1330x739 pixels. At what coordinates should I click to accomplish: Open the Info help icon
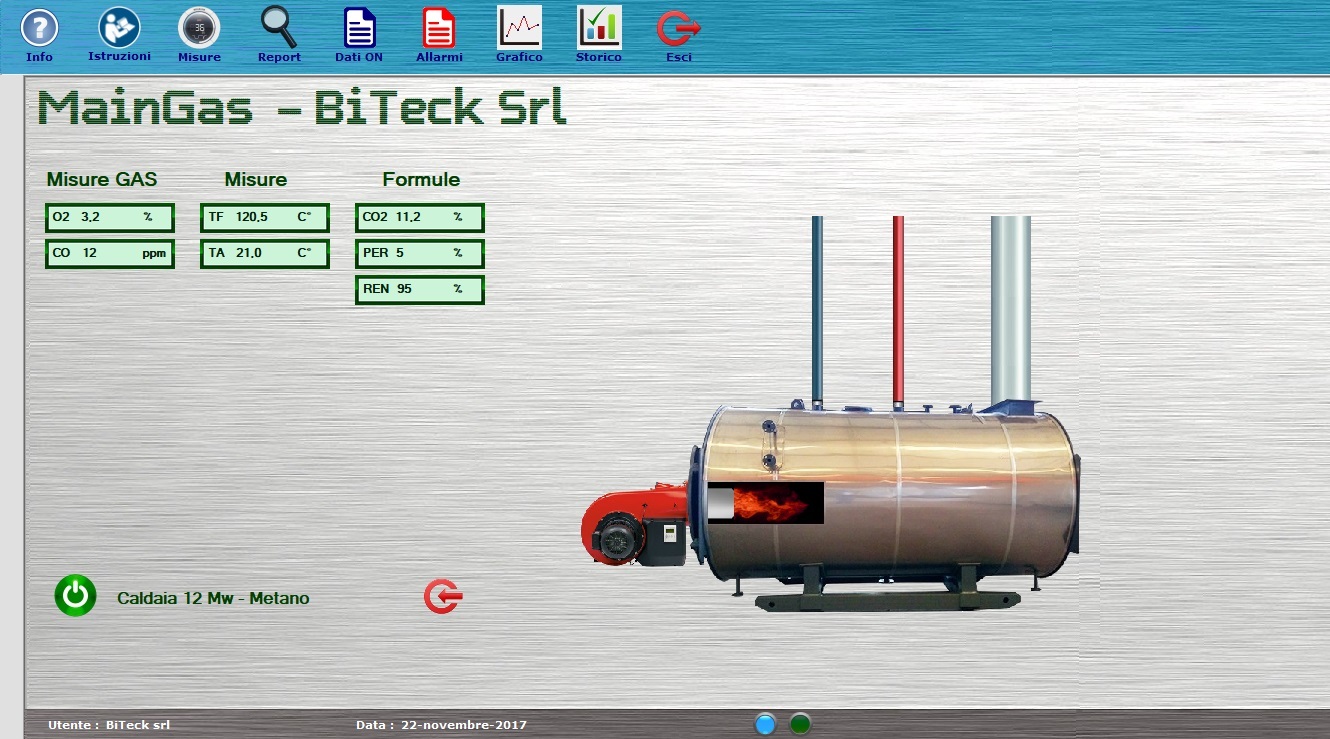click(40, 28)
